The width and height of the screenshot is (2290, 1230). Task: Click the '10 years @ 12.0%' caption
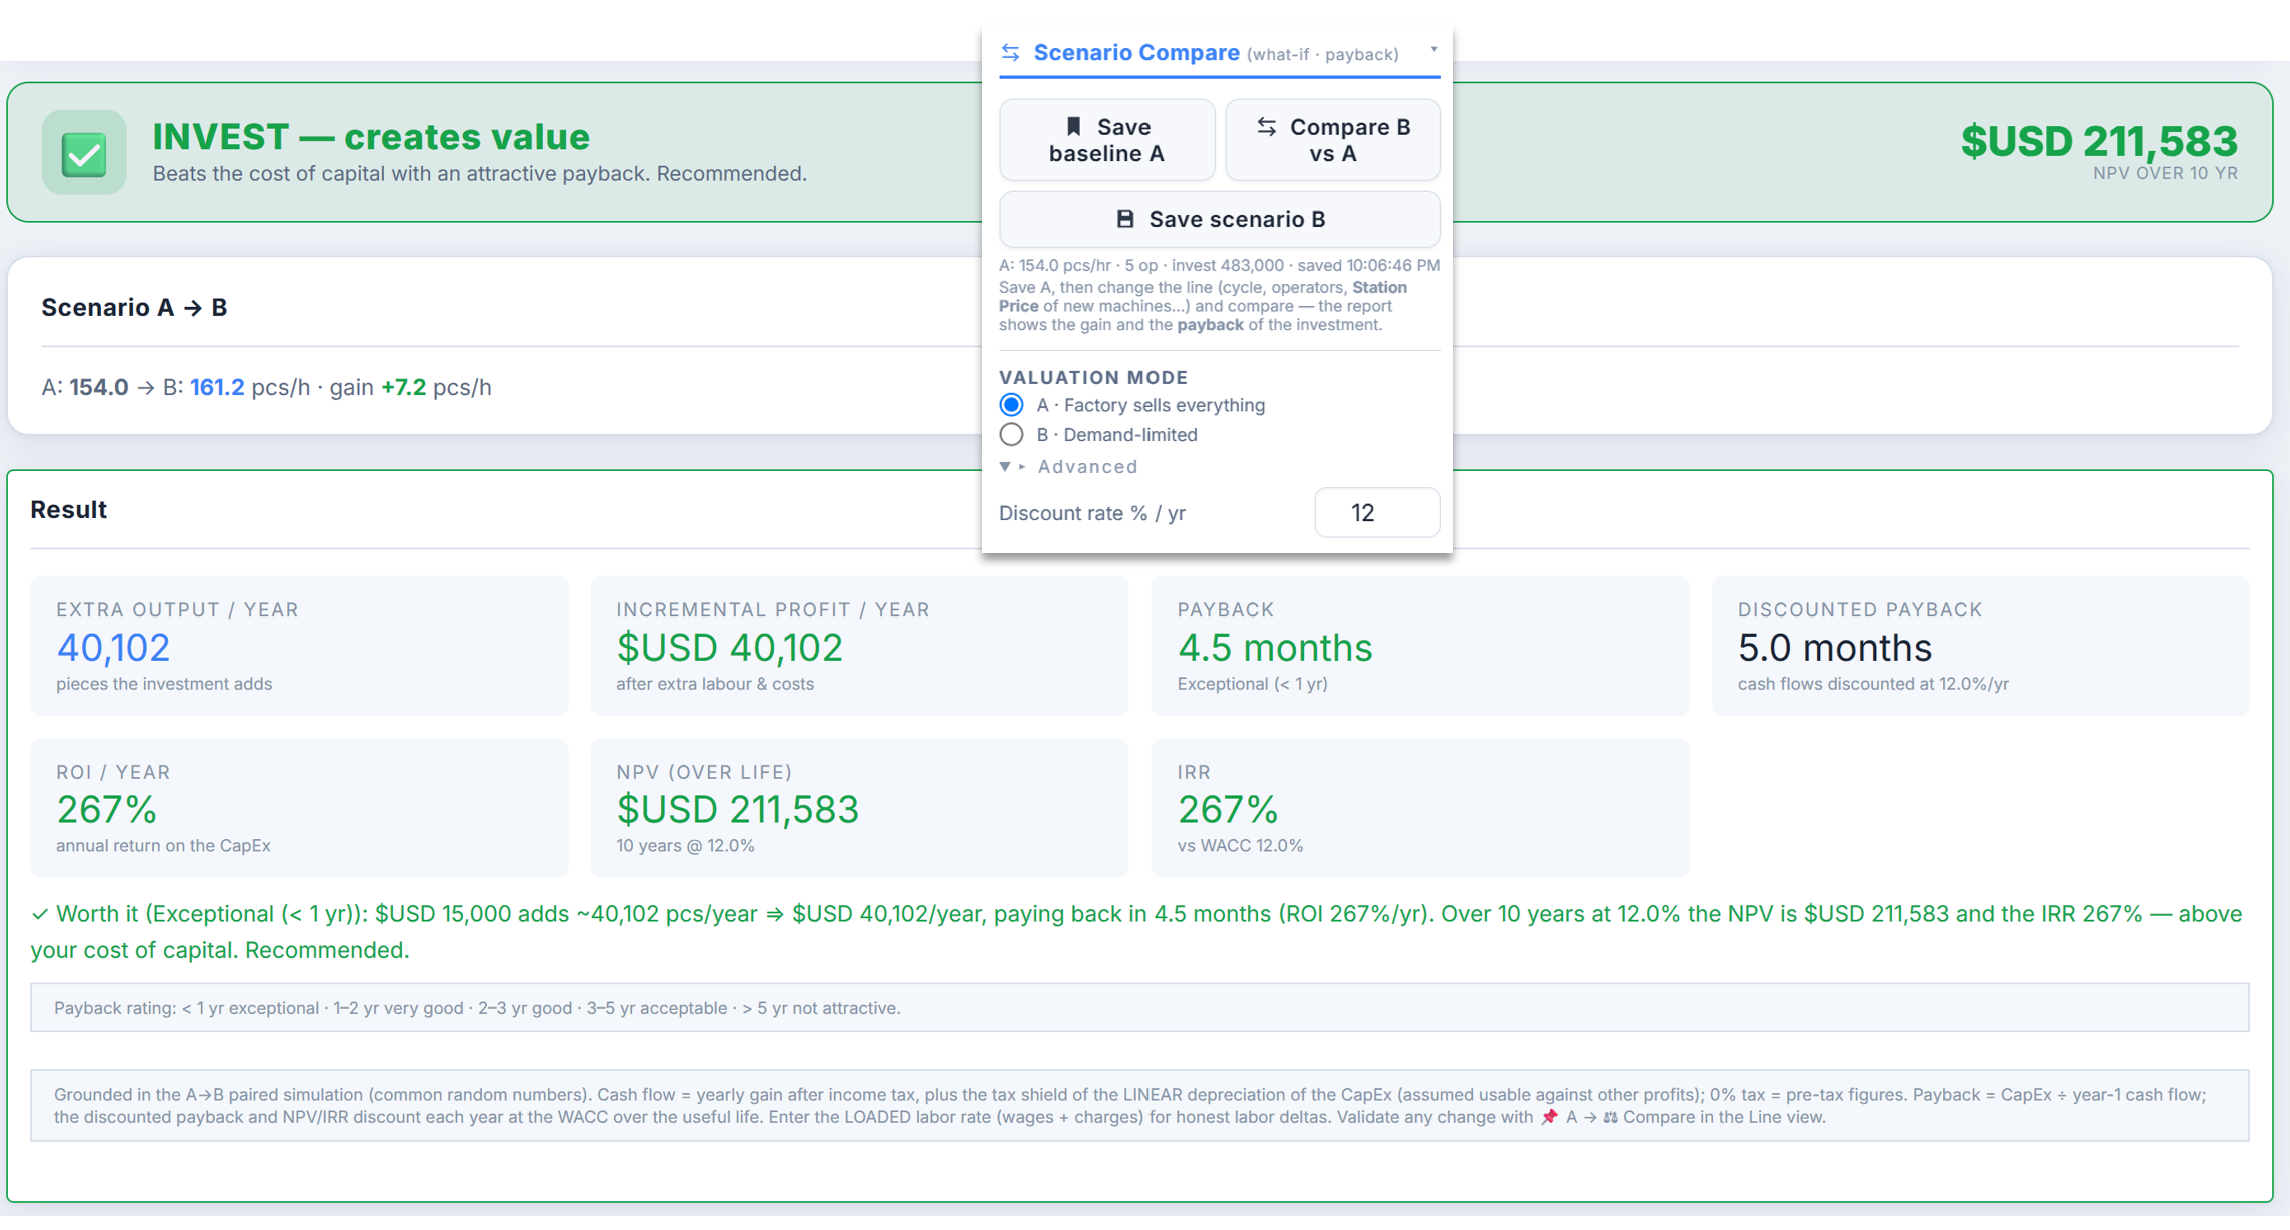(x=685, y=846)
